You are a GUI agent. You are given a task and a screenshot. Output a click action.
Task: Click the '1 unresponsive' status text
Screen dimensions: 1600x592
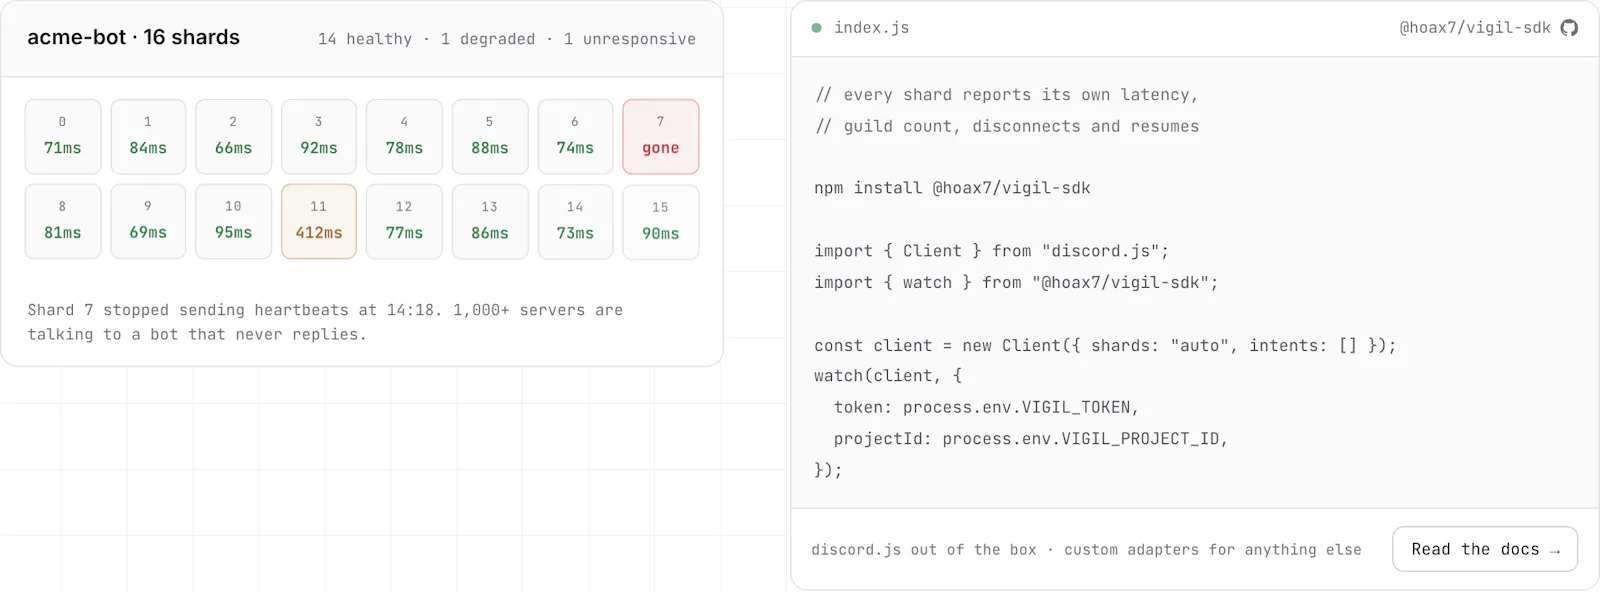630,39
